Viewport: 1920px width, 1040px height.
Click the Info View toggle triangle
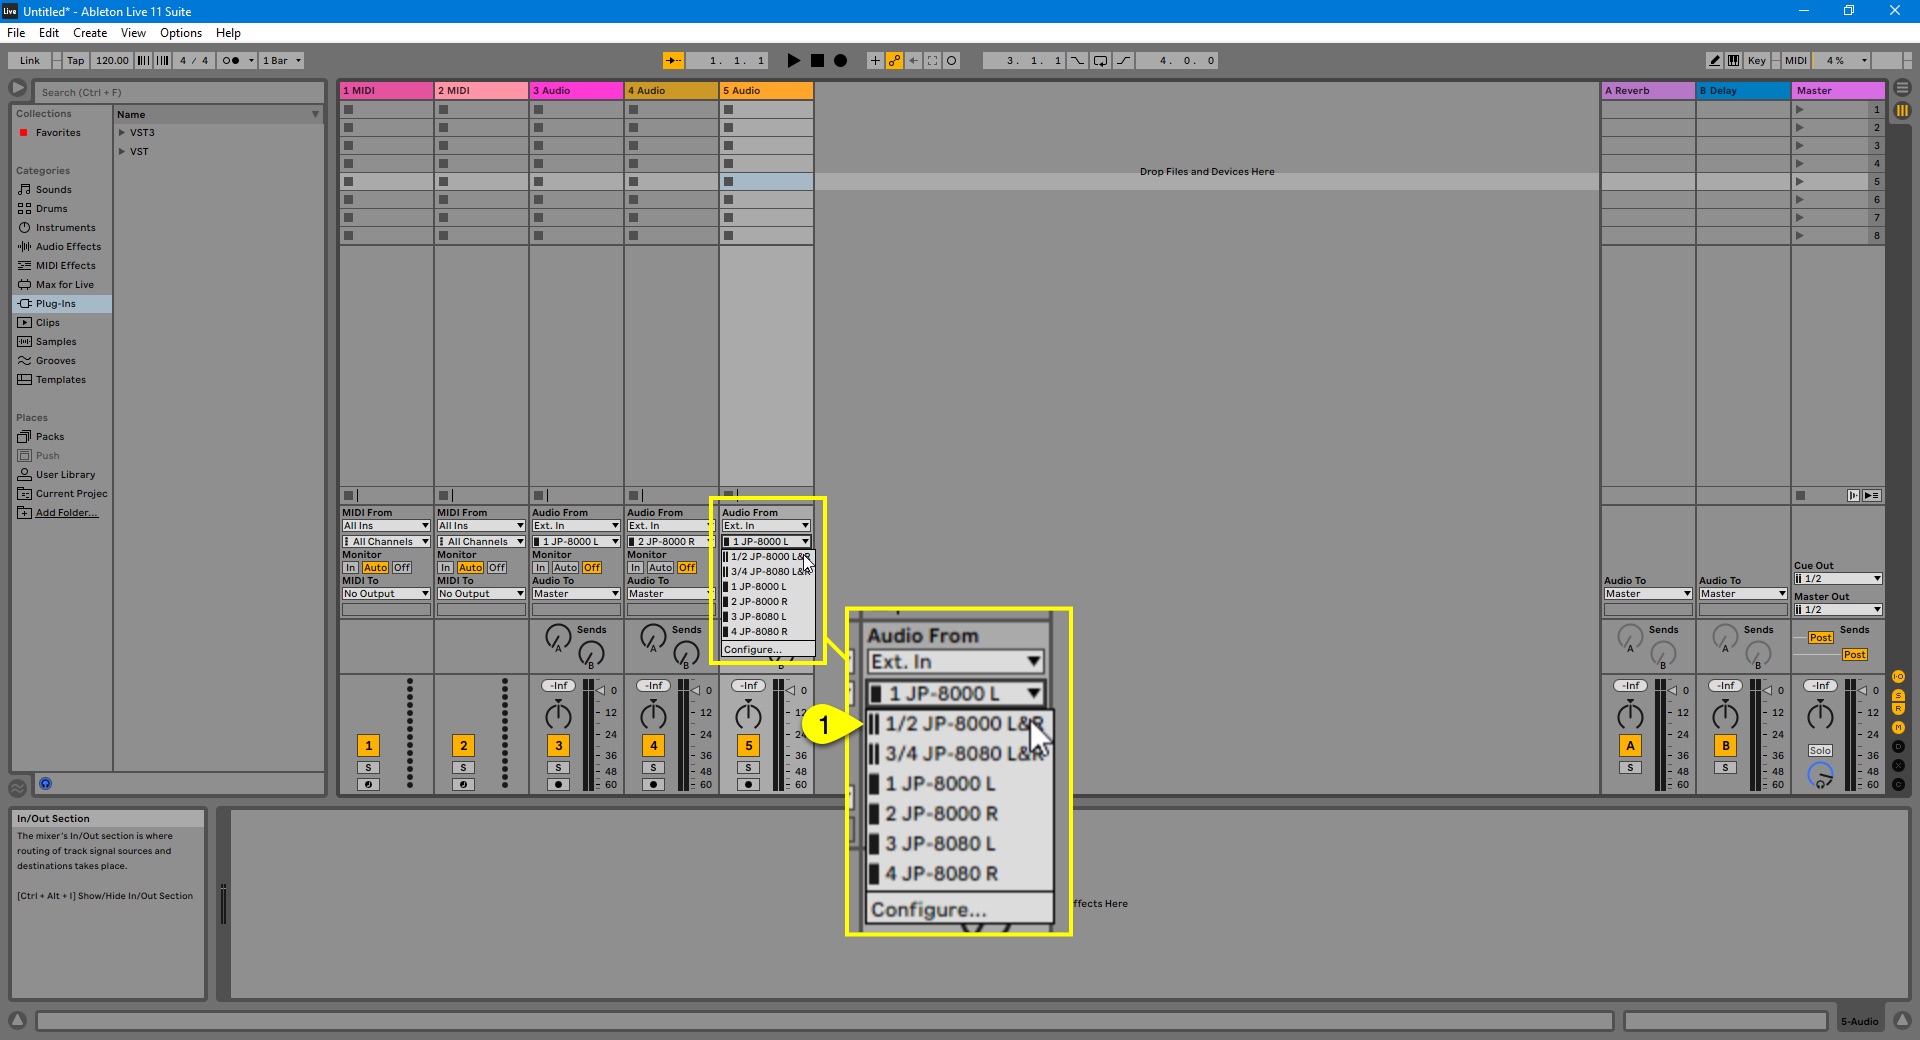click(x=17, y=1021)
